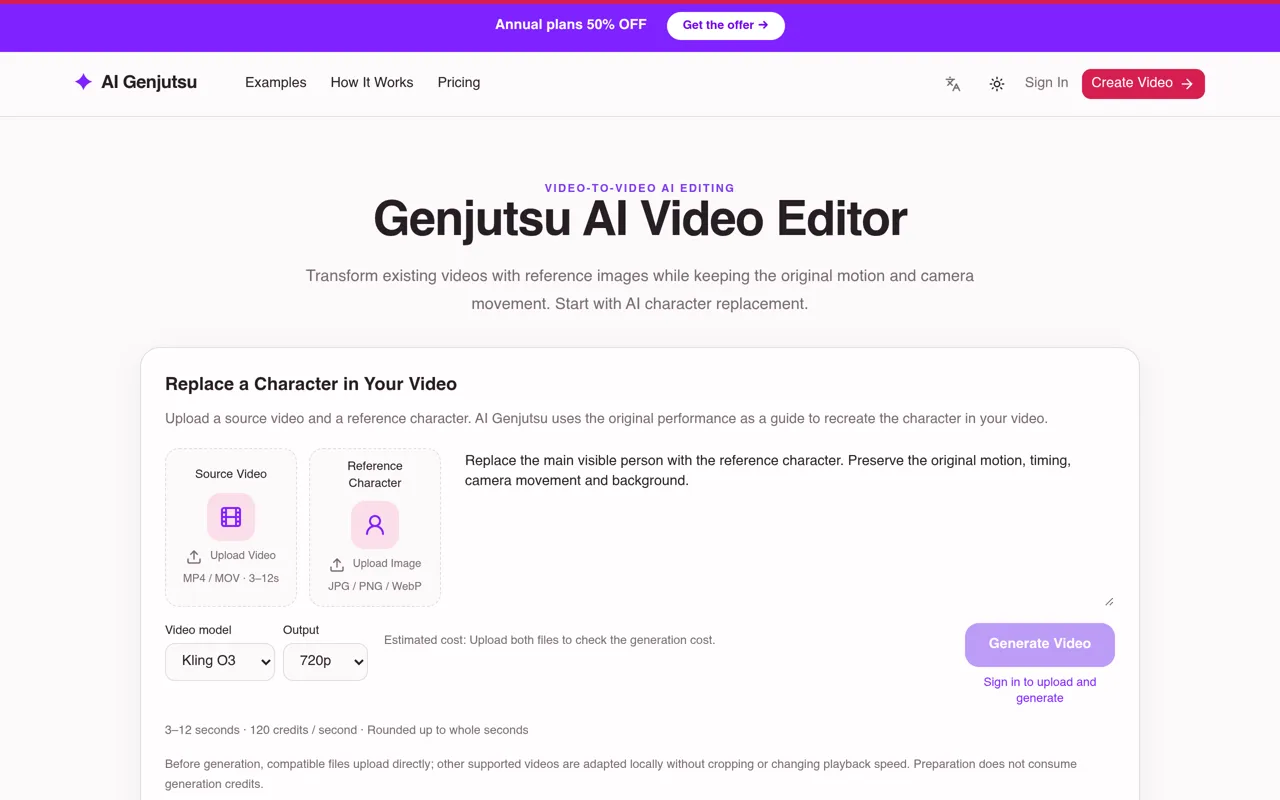Click the MP4 / MOV · 3–12s format note

click(x=231, y=578)
